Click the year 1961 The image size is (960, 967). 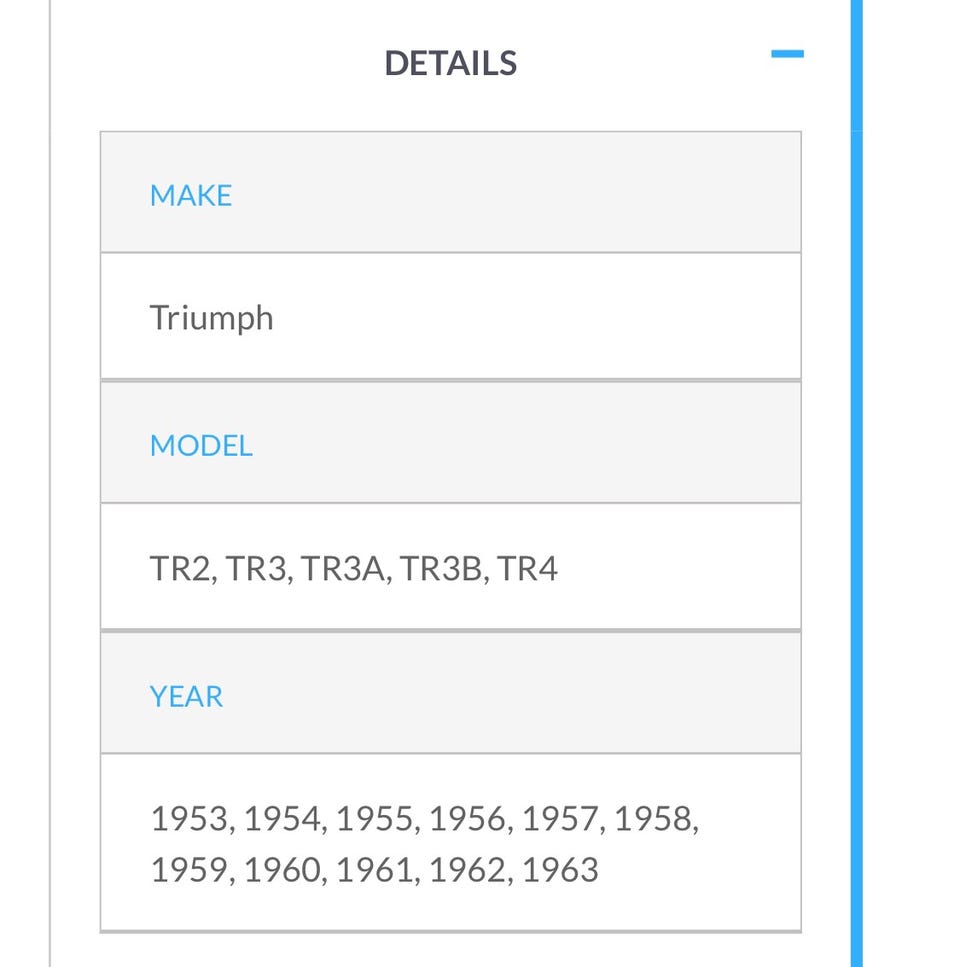pyautogui.click(x=375, y=870)
